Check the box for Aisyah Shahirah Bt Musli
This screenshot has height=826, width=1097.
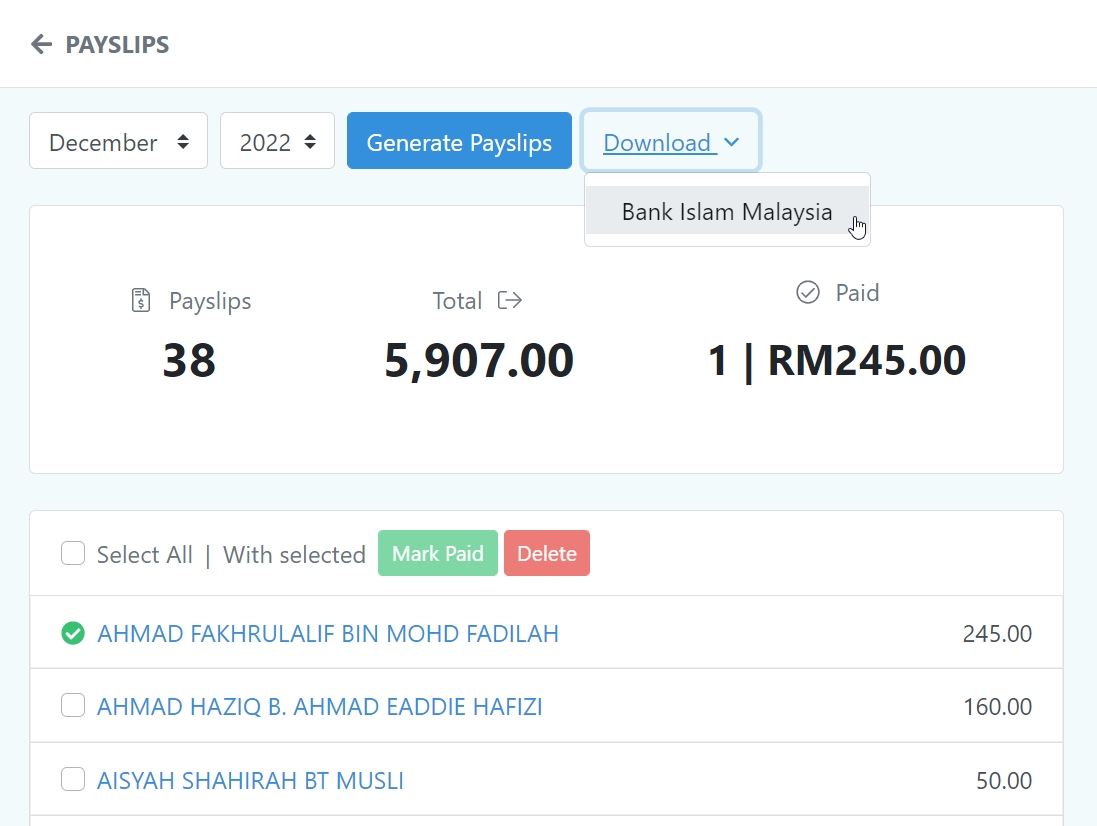click(x=73, y=779)
